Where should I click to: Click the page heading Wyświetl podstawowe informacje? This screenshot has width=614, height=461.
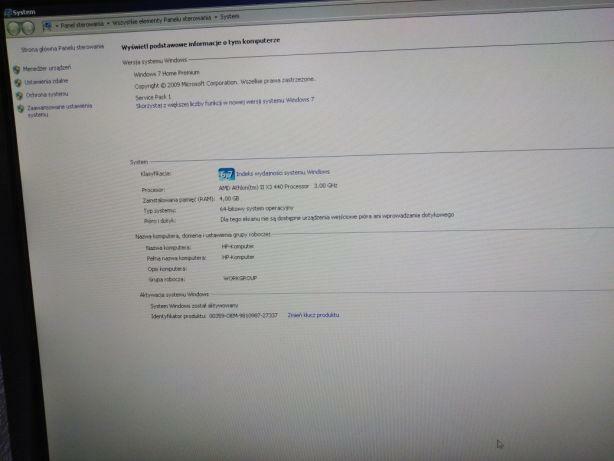(x=200, y=43)
